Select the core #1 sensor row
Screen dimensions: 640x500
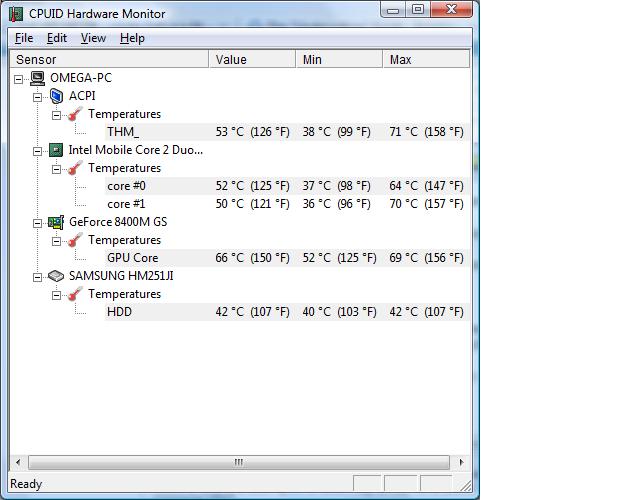click(x=287, y=204)
